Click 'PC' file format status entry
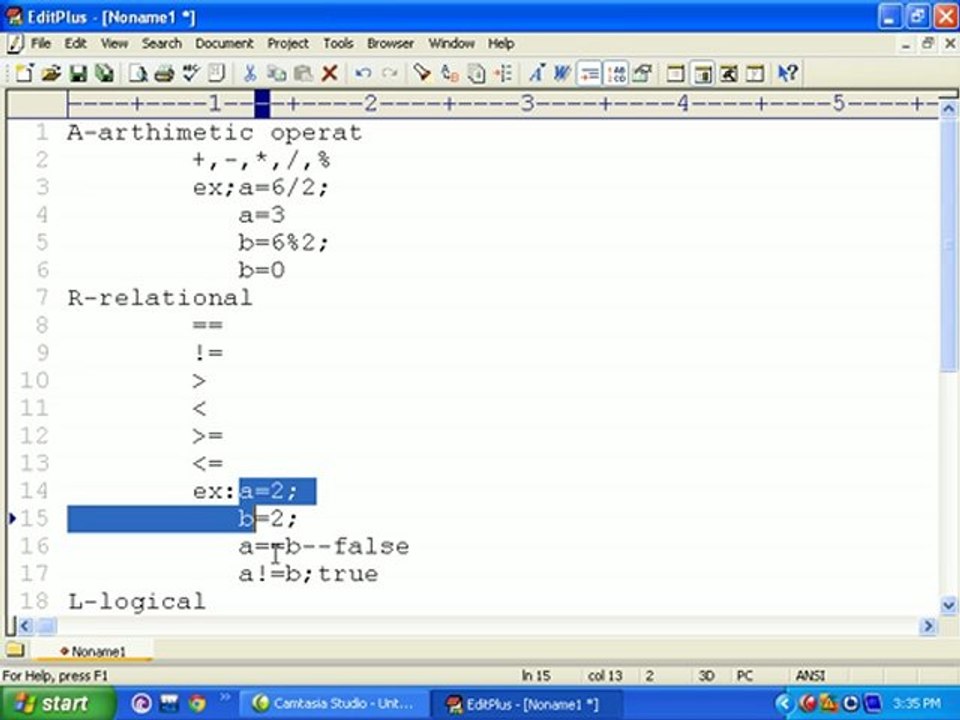960x720 pixels. pyautogui.click(x=744, y=675)
